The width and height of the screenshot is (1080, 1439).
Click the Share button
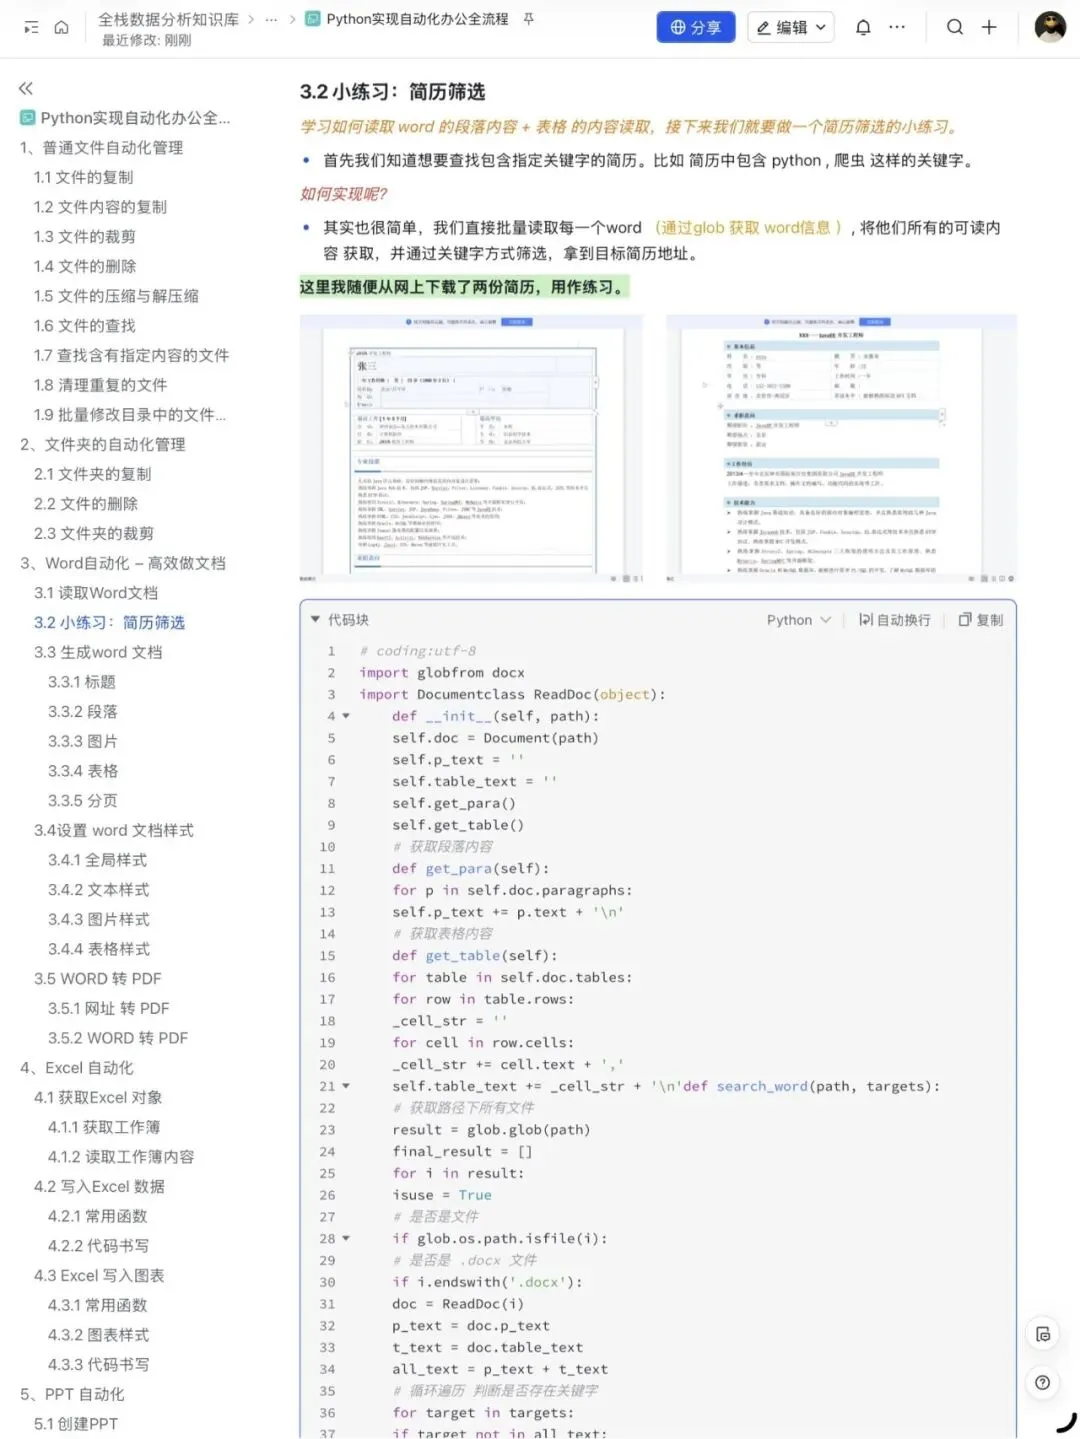(x=696, y=27)
